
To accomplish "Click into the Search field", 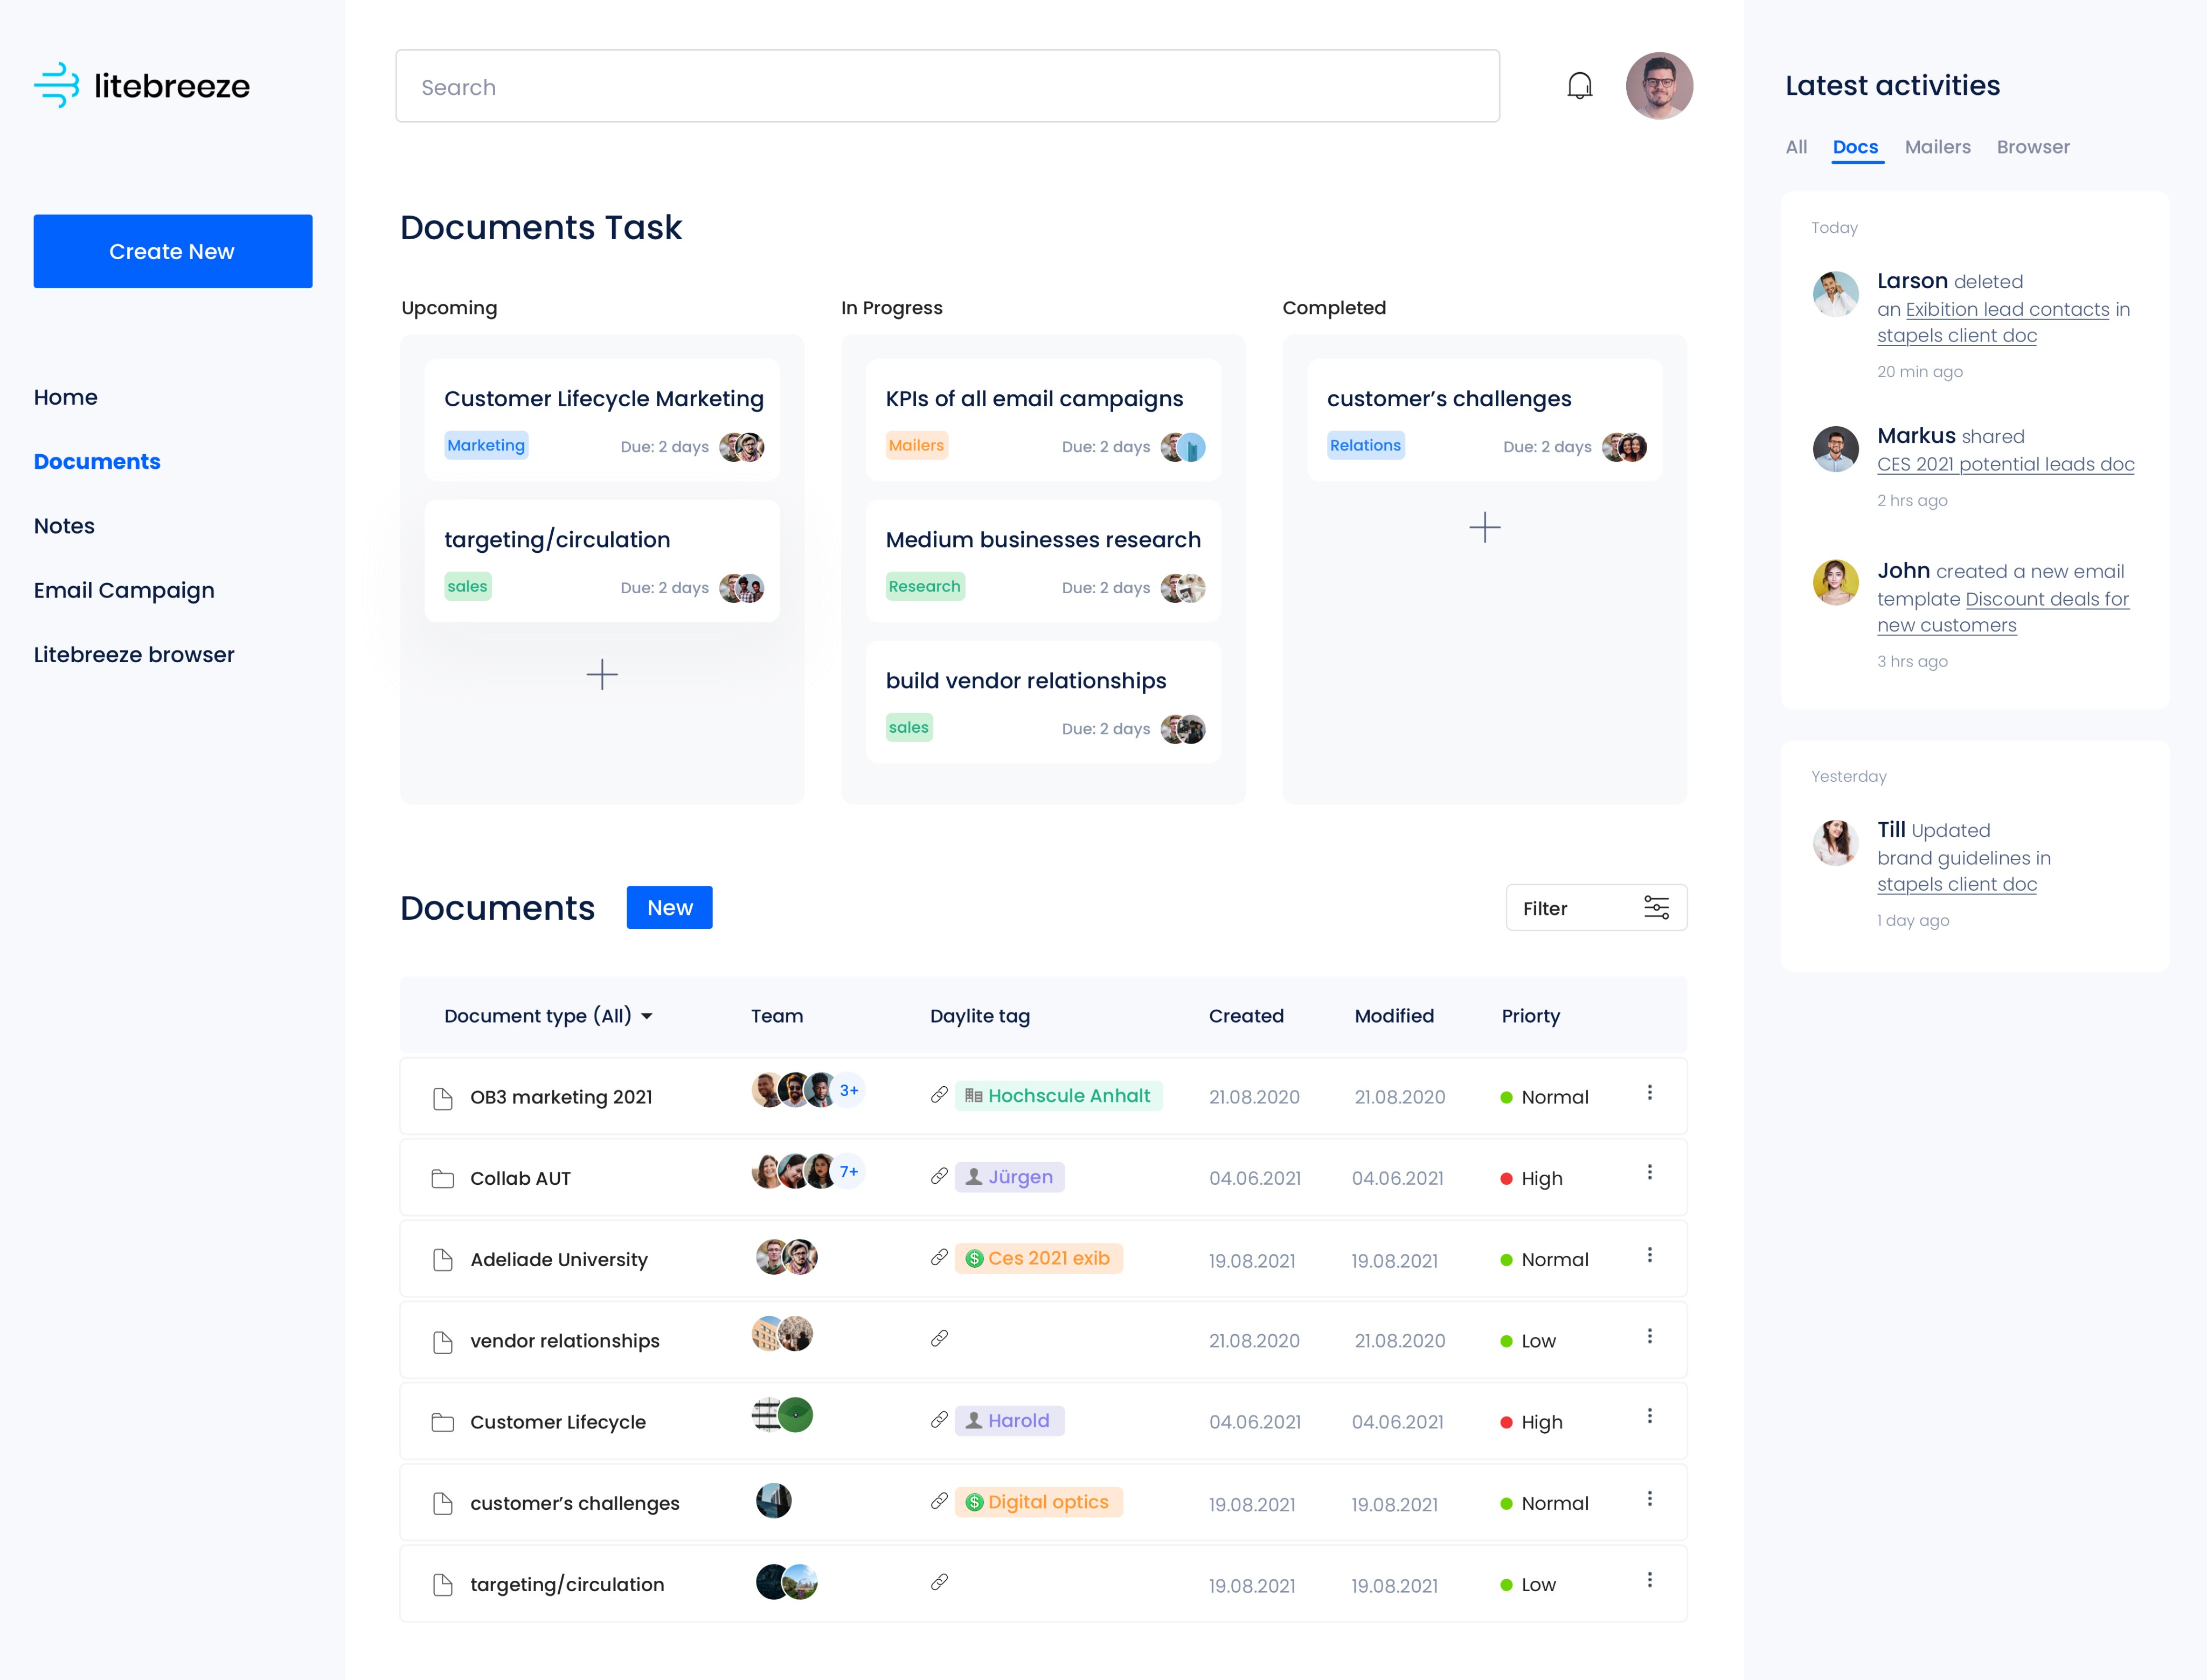I will click(x=947, y=87).
